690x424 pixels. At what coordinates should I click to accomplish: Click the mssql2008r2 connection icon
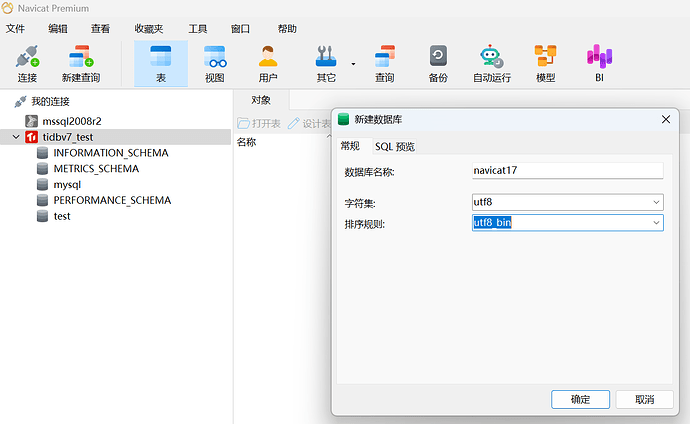(31, 121)
